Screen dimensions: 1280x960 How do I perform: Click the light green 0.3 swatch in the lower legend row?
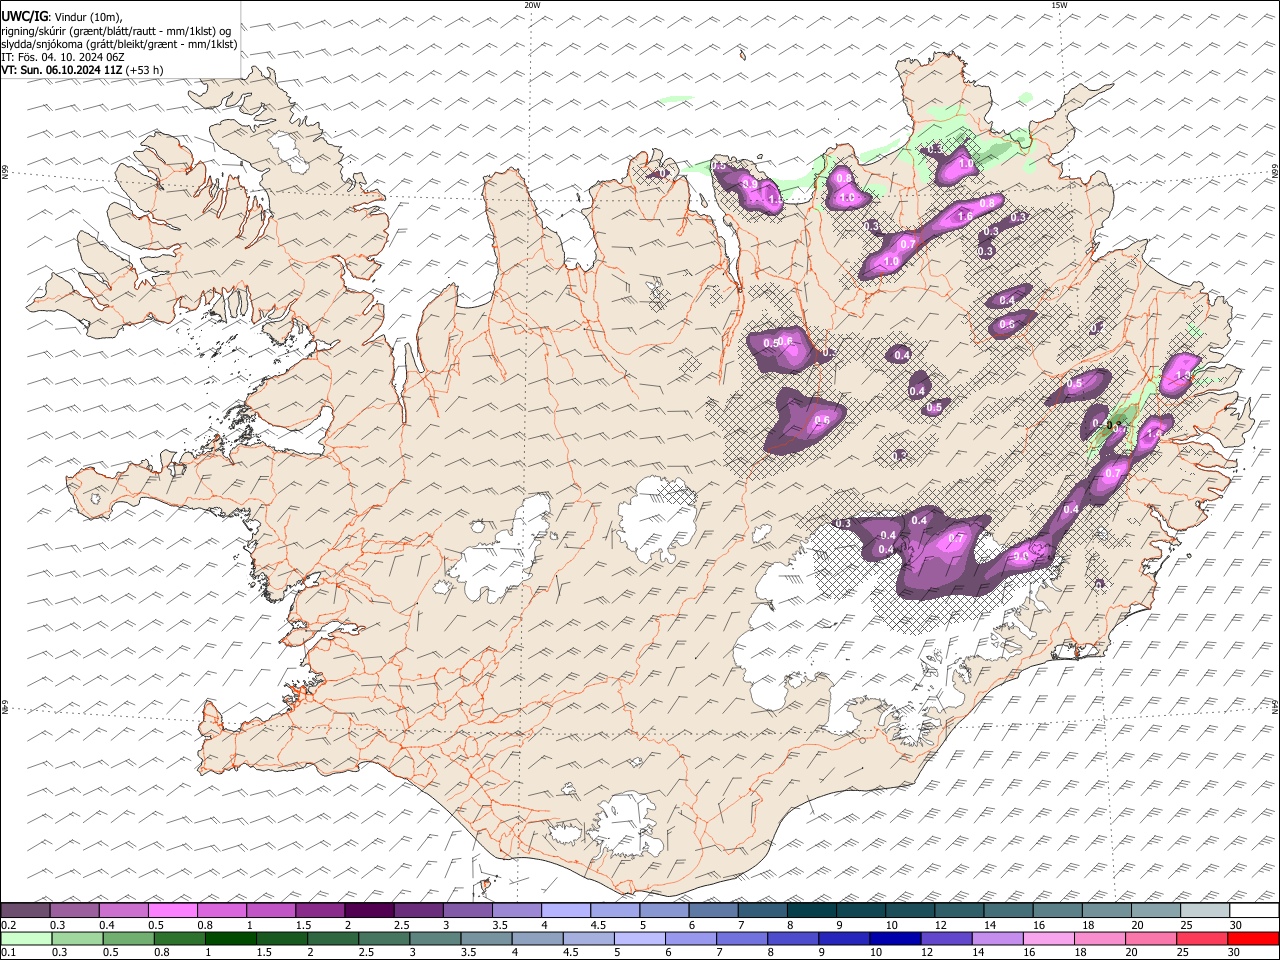(x=77, y=939)
